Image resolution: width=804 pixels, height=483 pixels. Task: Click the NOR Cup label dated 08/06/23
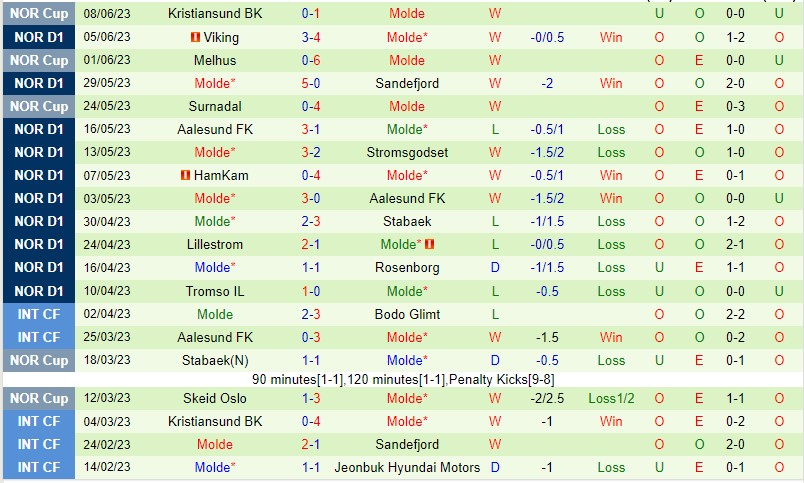point(40,14)
